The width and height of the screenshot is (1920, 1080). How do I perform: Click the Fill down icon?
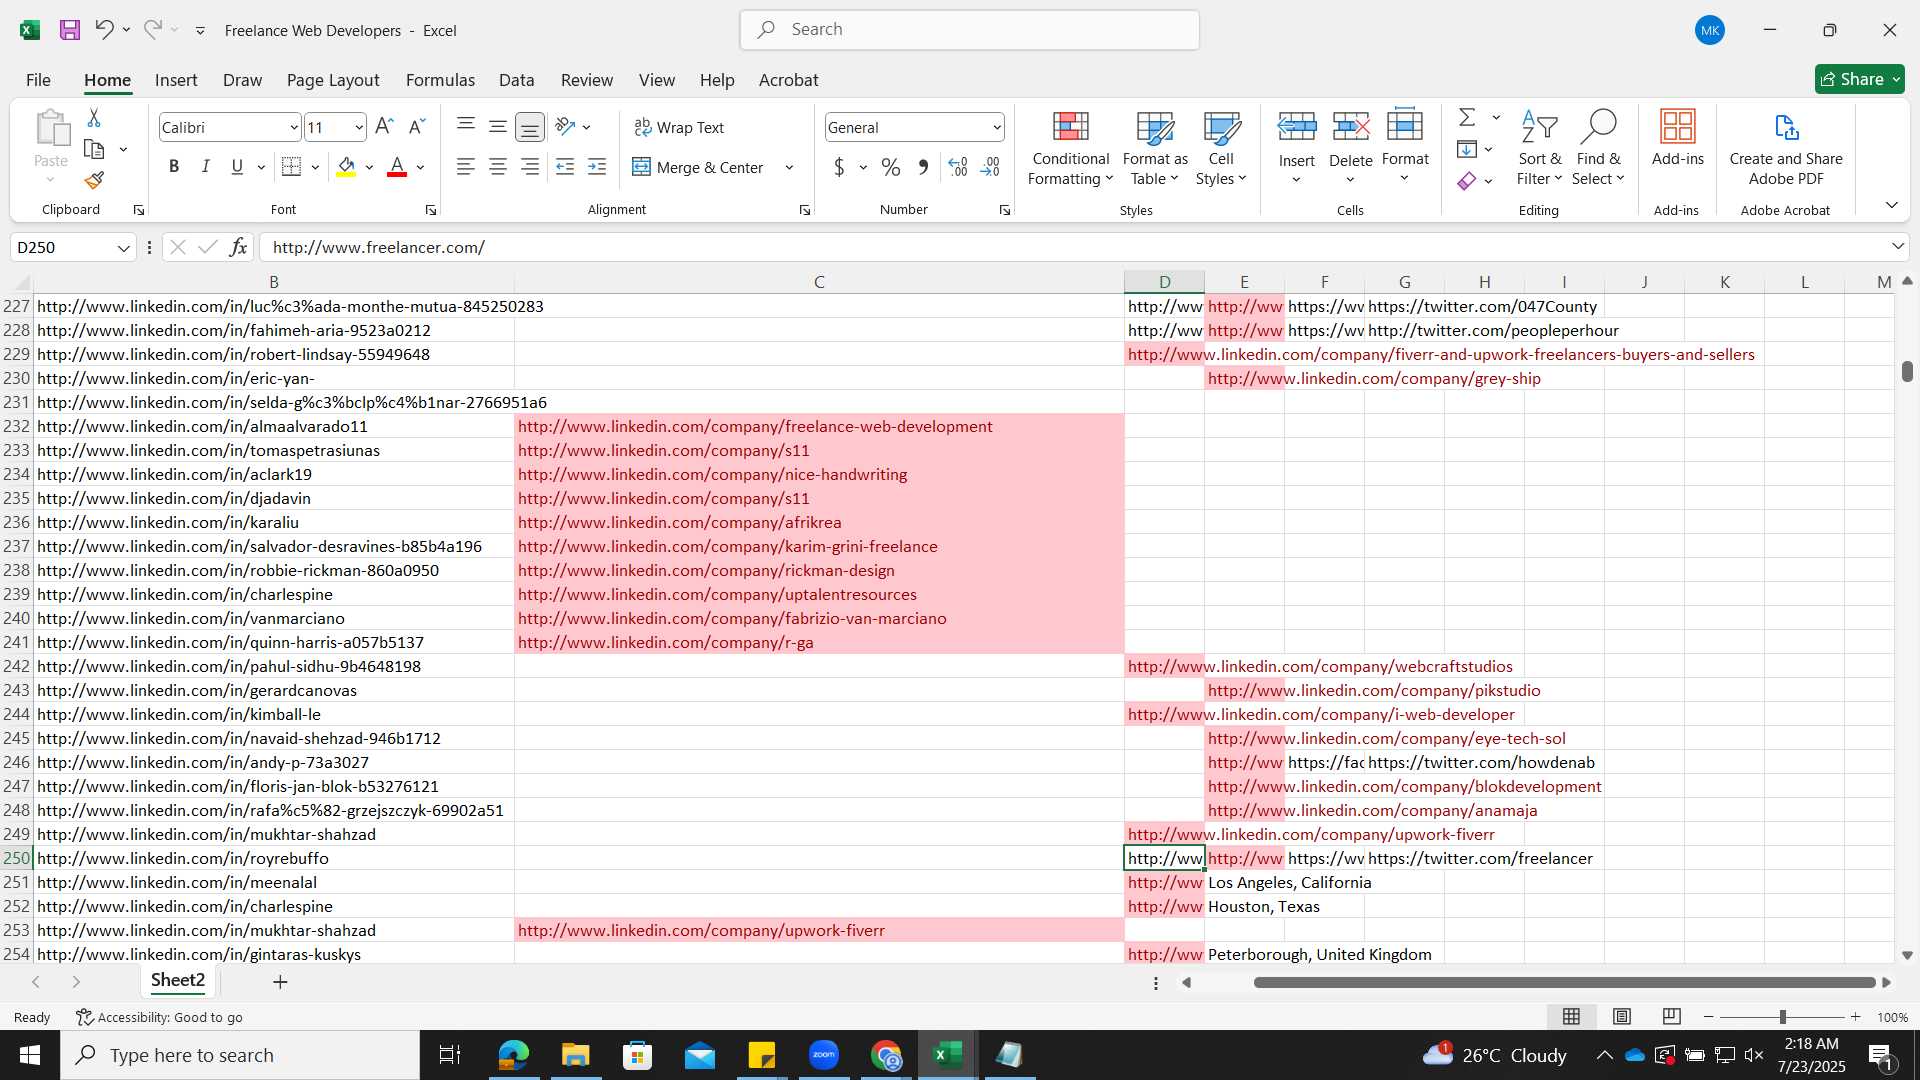[1467, 150]
